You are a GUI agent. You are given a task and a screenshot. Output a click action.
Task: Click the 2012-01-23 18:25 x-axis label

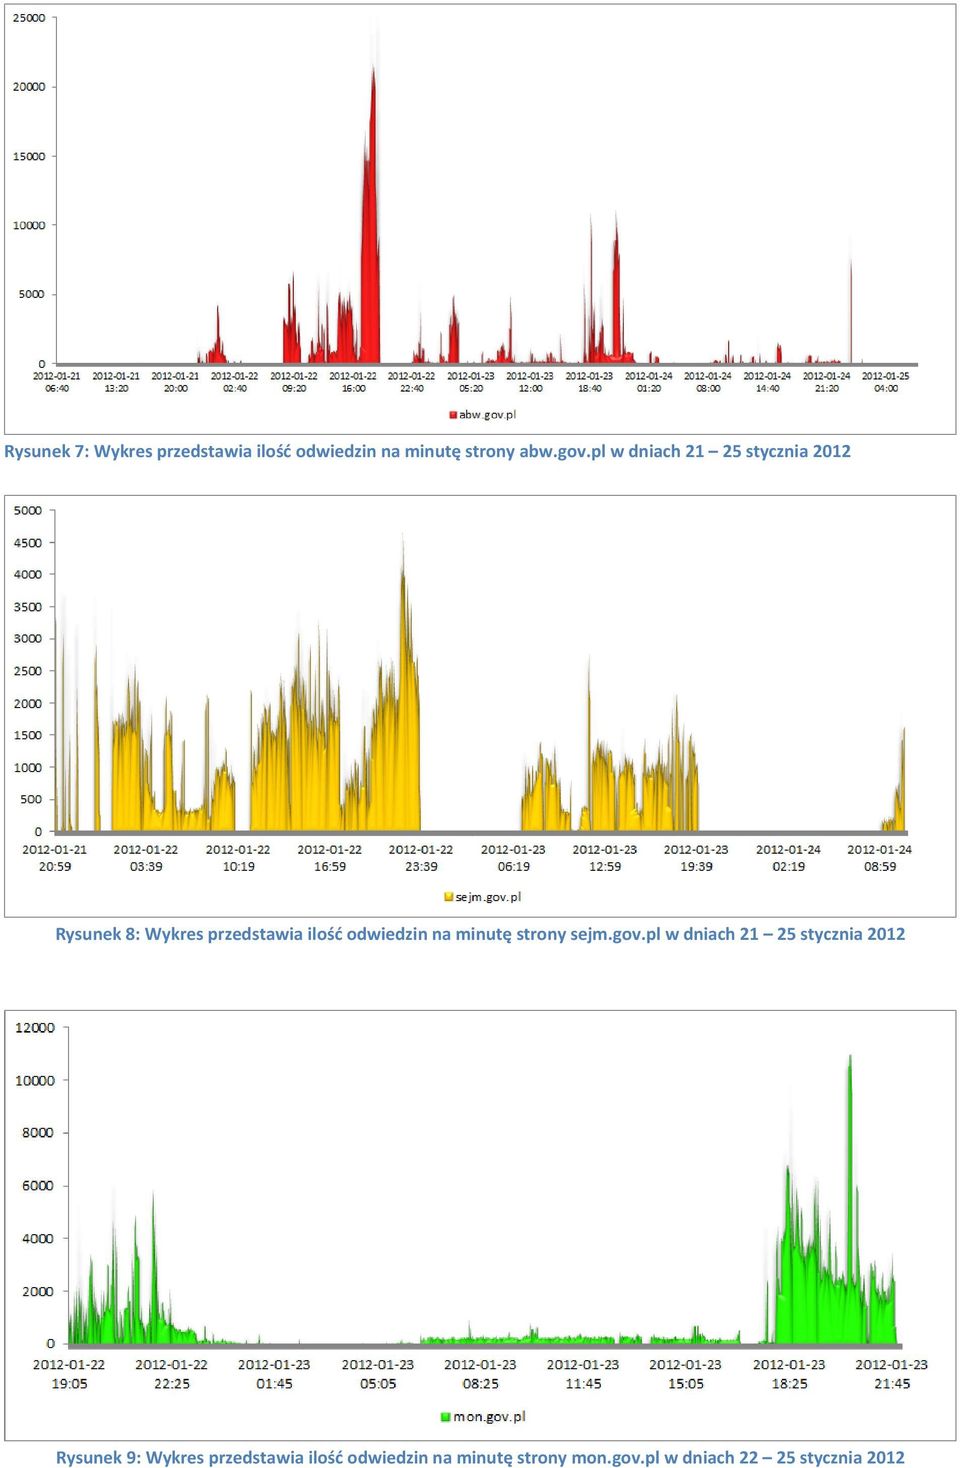(x=789, y=1374)
